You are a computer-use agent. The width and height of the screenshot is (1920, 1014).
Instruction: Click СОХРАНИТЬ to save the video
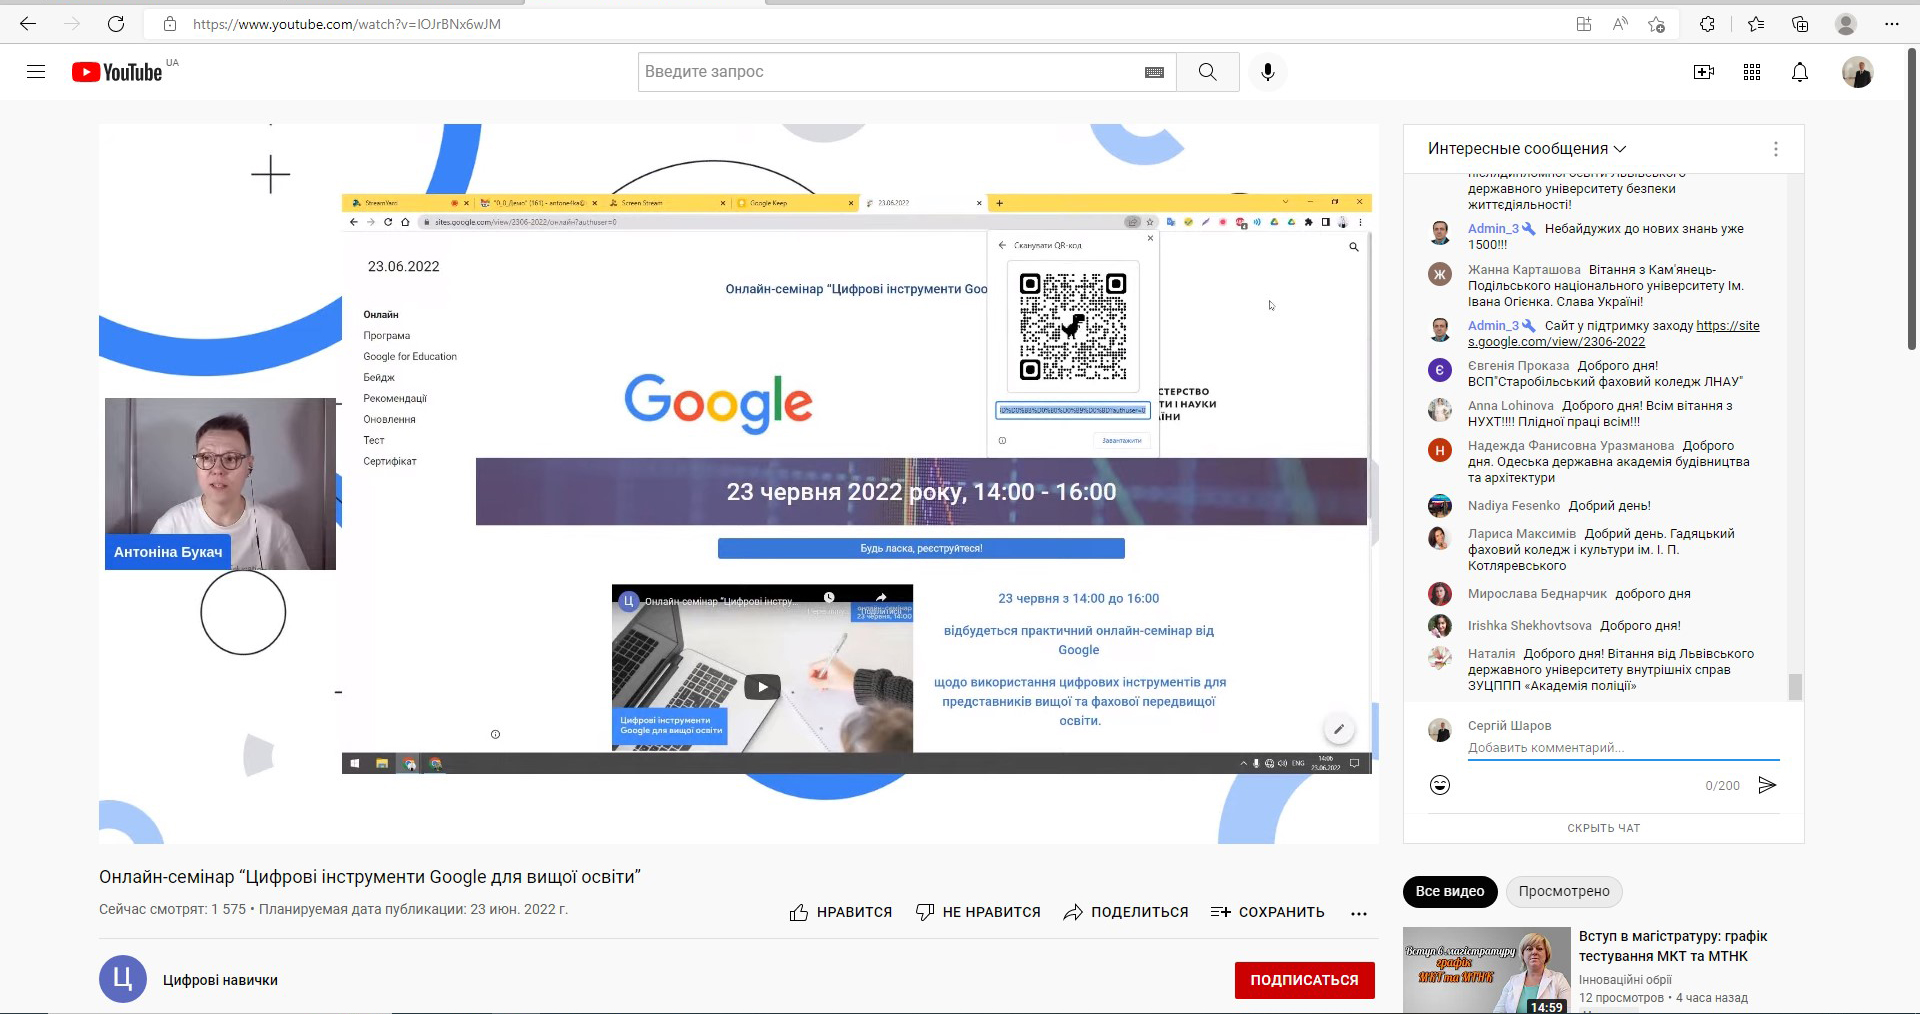pyautogui.click(x=1267, y=912)
